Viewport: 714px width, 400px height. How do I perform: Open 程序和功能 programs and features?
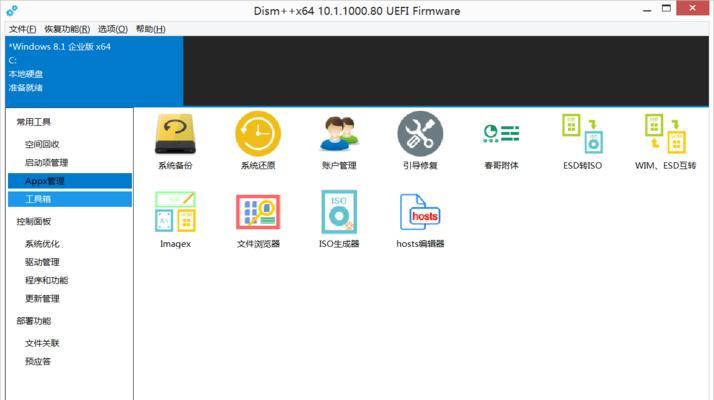(x=46, y=280)
